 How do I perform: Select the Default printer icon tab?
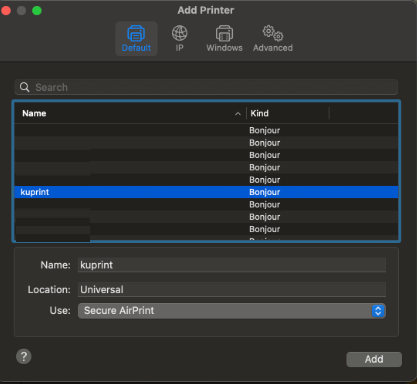136,39
